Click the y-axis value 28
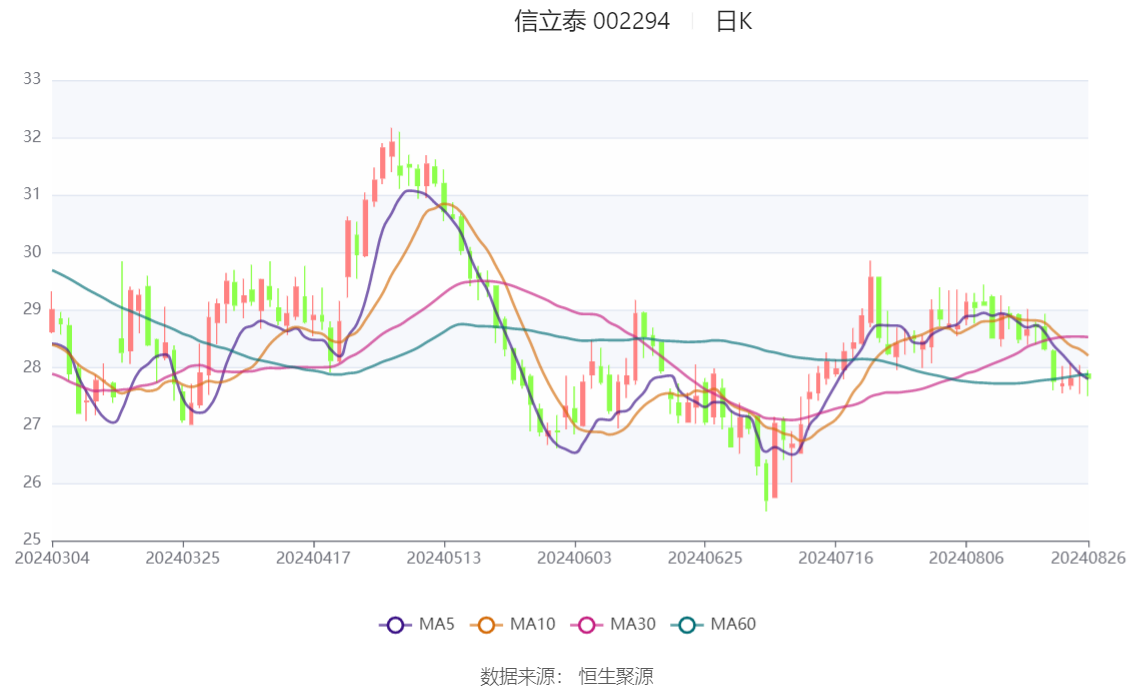The height and width of the screenshot is (689, 1134). click(32, 367)
